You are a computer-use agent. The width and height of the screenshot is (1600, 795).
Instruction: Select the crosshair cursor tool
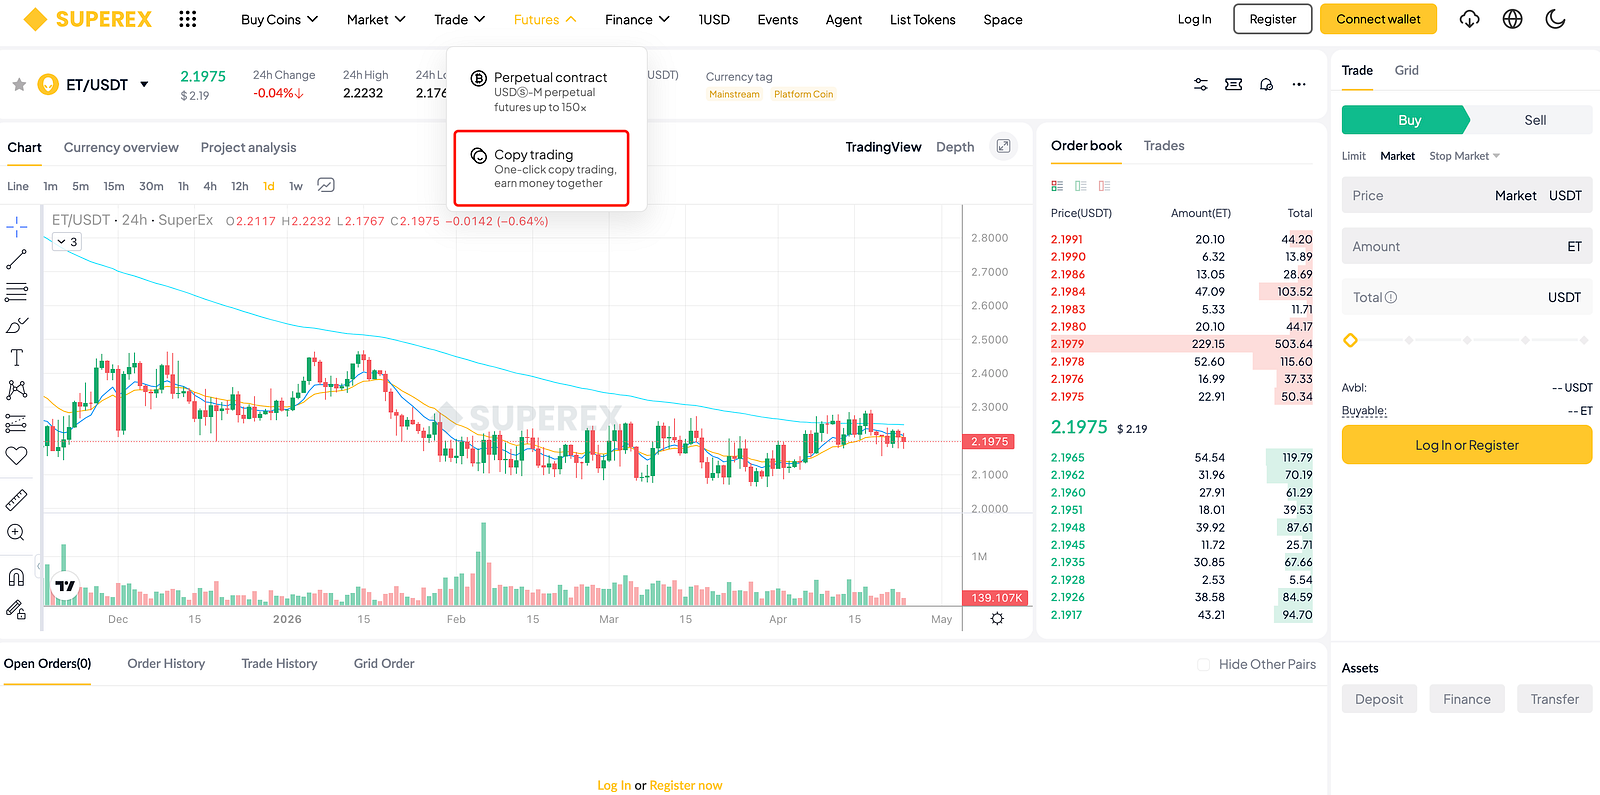tap(17, 227)
